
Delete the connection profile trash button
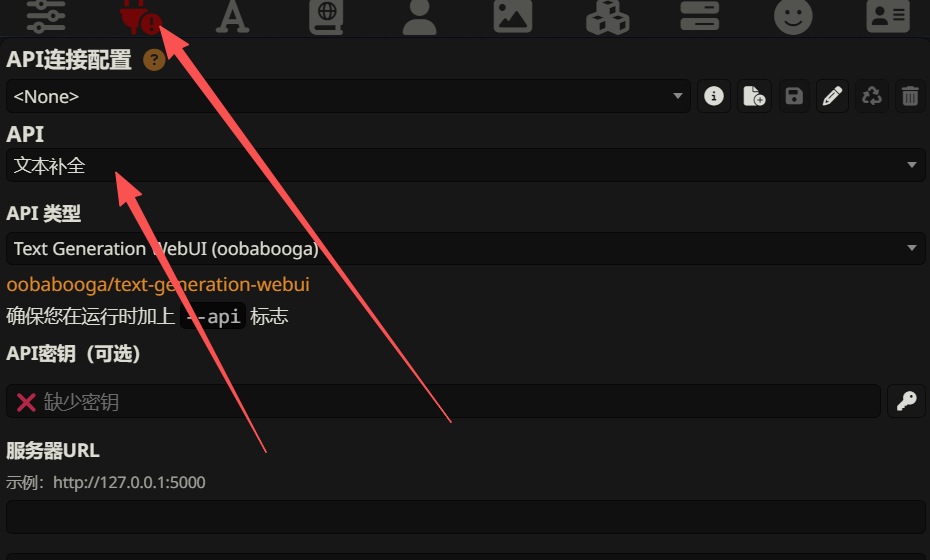point(910,96)
